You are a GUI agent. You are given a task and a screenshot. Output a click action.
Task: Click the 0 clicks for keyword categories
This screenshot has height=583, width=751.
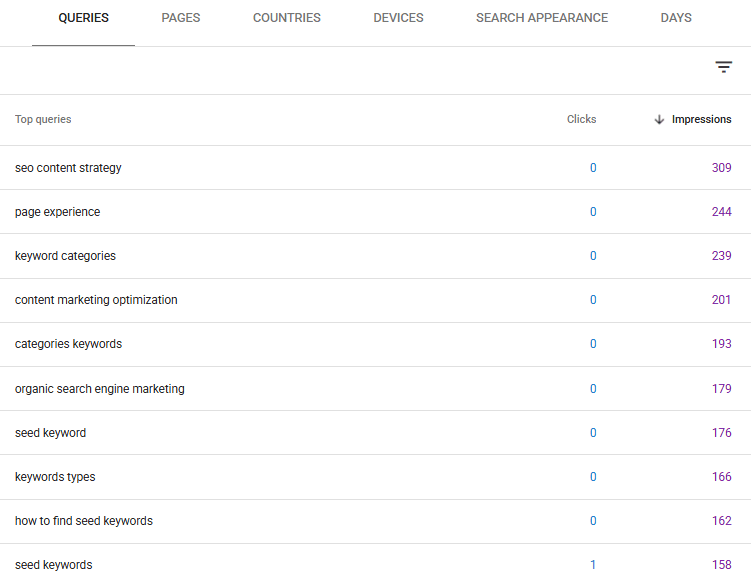pos(593,256)
